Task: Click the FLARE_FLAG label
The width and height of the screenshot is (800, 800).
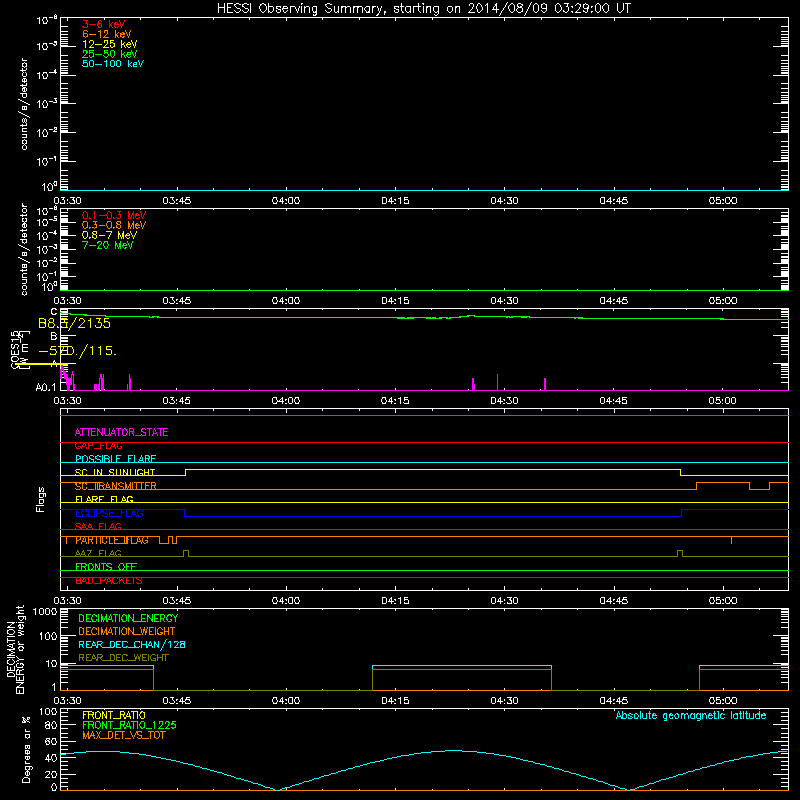Action: 104,499
